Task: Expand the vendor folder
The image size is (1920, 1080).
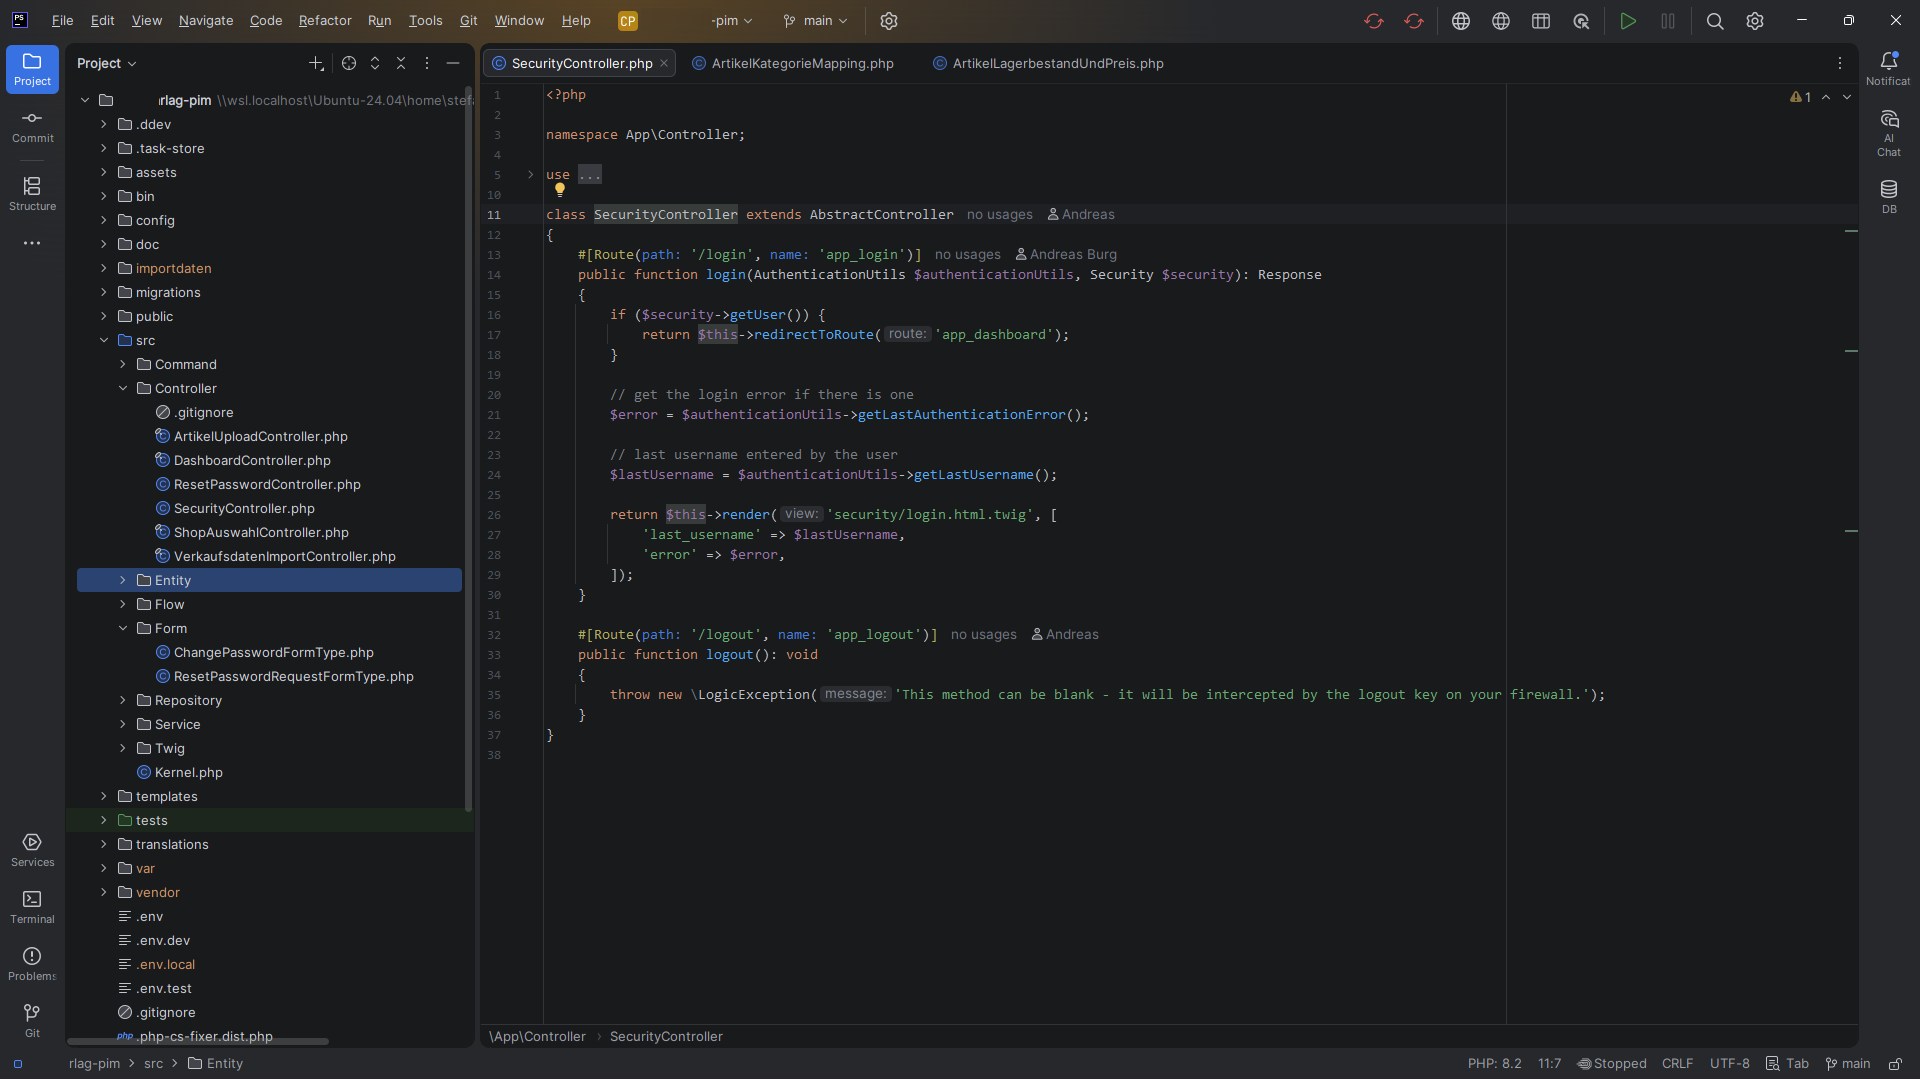Action: (104, 892)
